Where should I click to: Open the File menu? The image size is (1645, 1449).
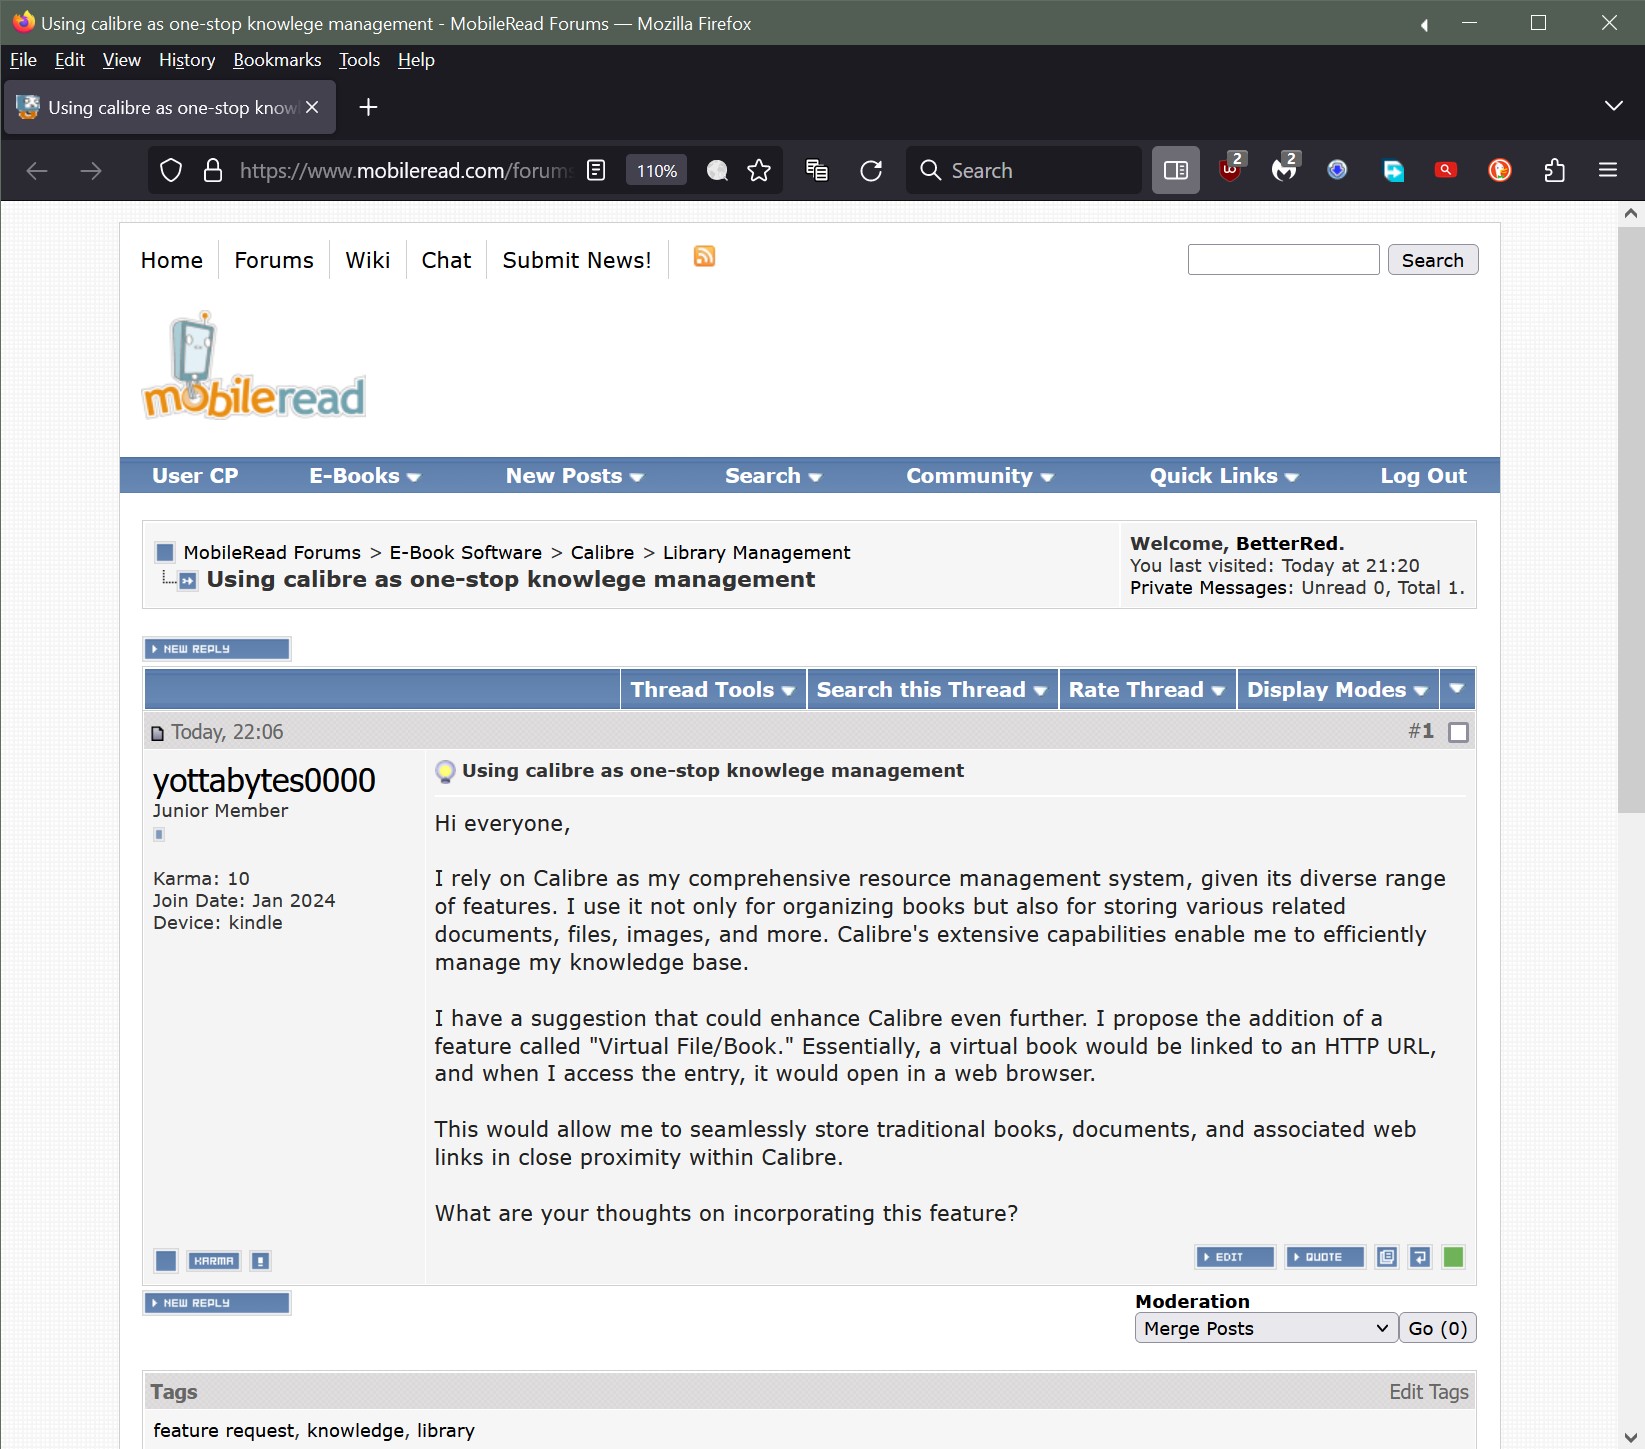click(x=23, y=60)
